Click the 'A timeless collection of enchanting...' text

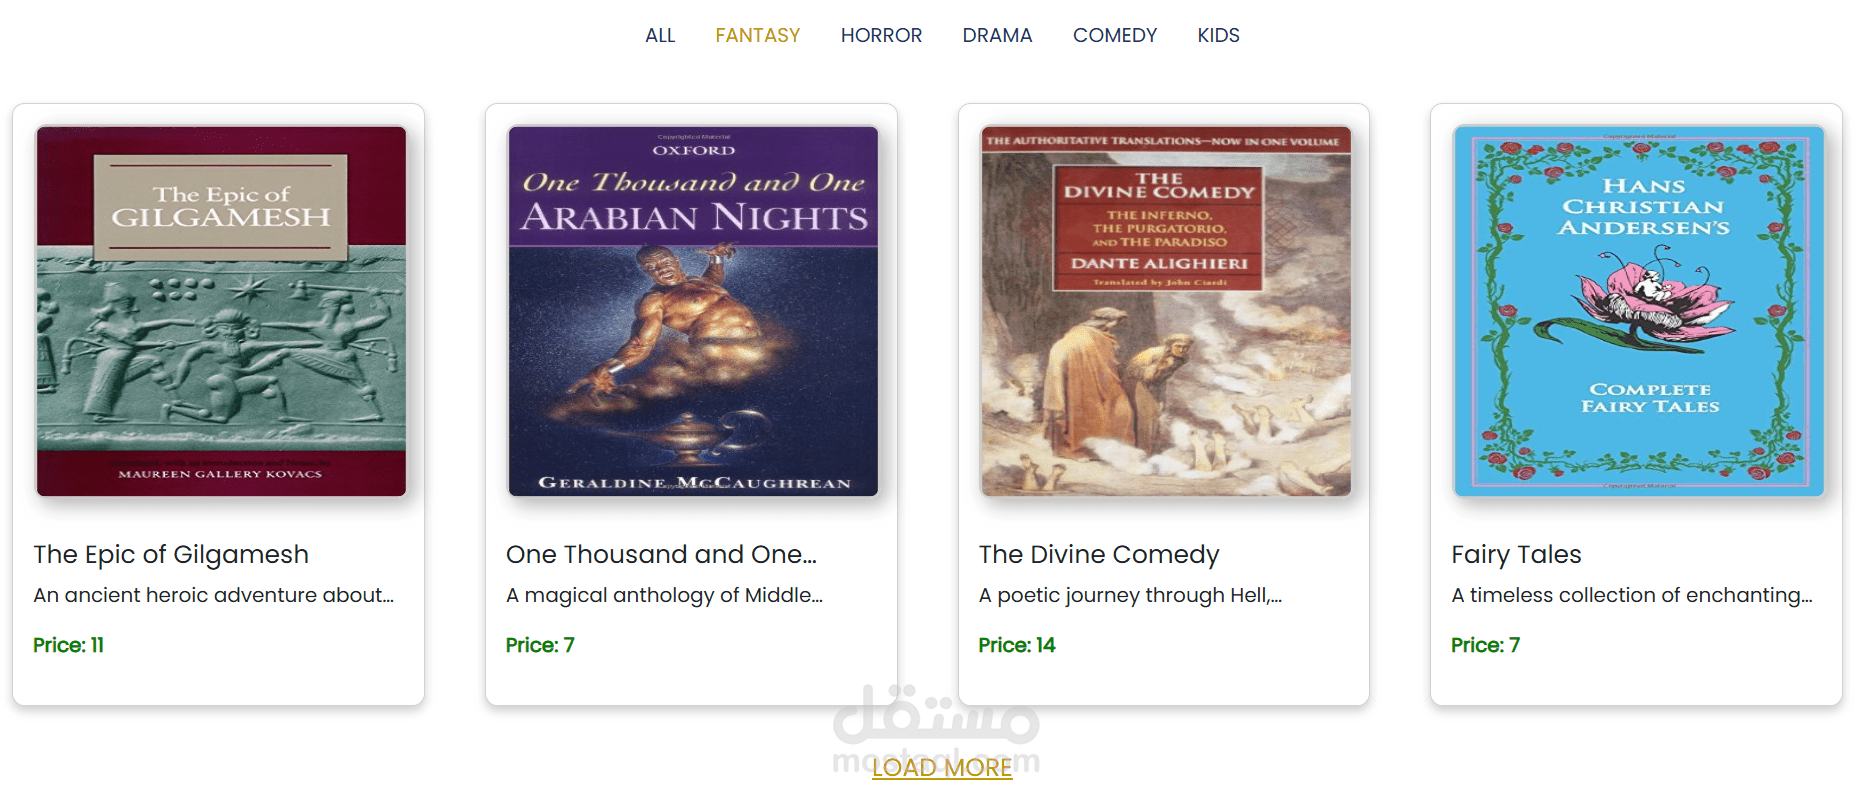pos(1632,595)
